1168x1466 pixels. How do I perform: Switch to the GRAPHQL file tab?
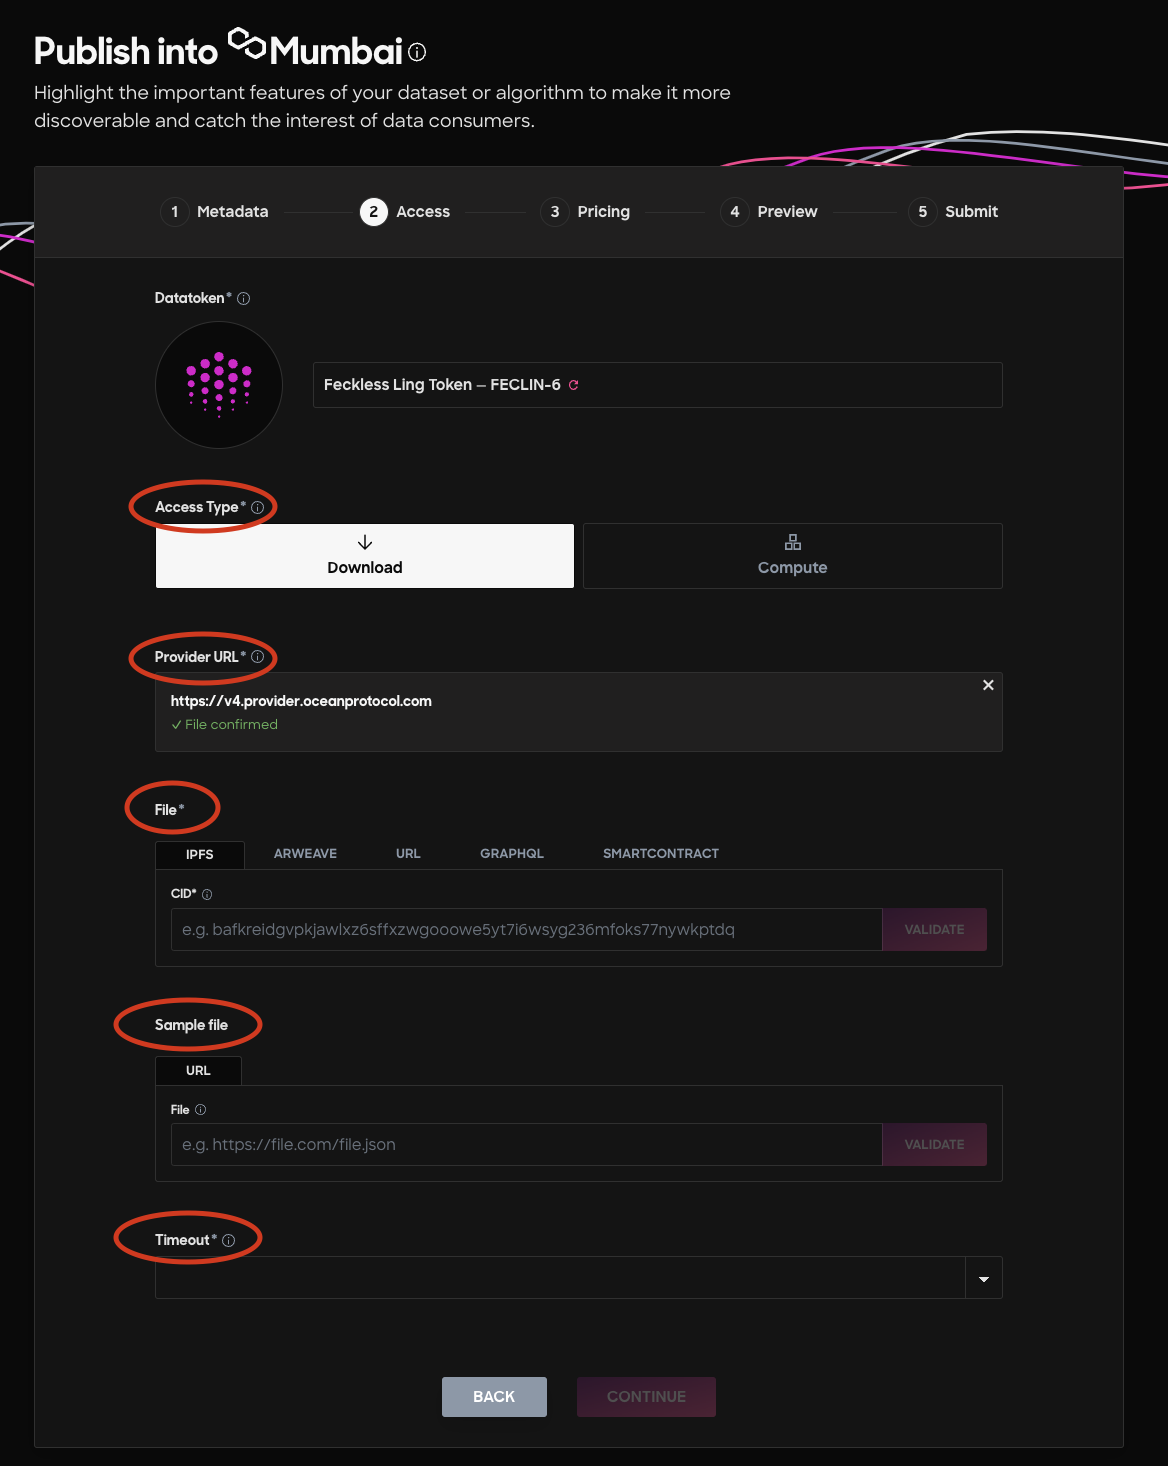coord(512,853)
